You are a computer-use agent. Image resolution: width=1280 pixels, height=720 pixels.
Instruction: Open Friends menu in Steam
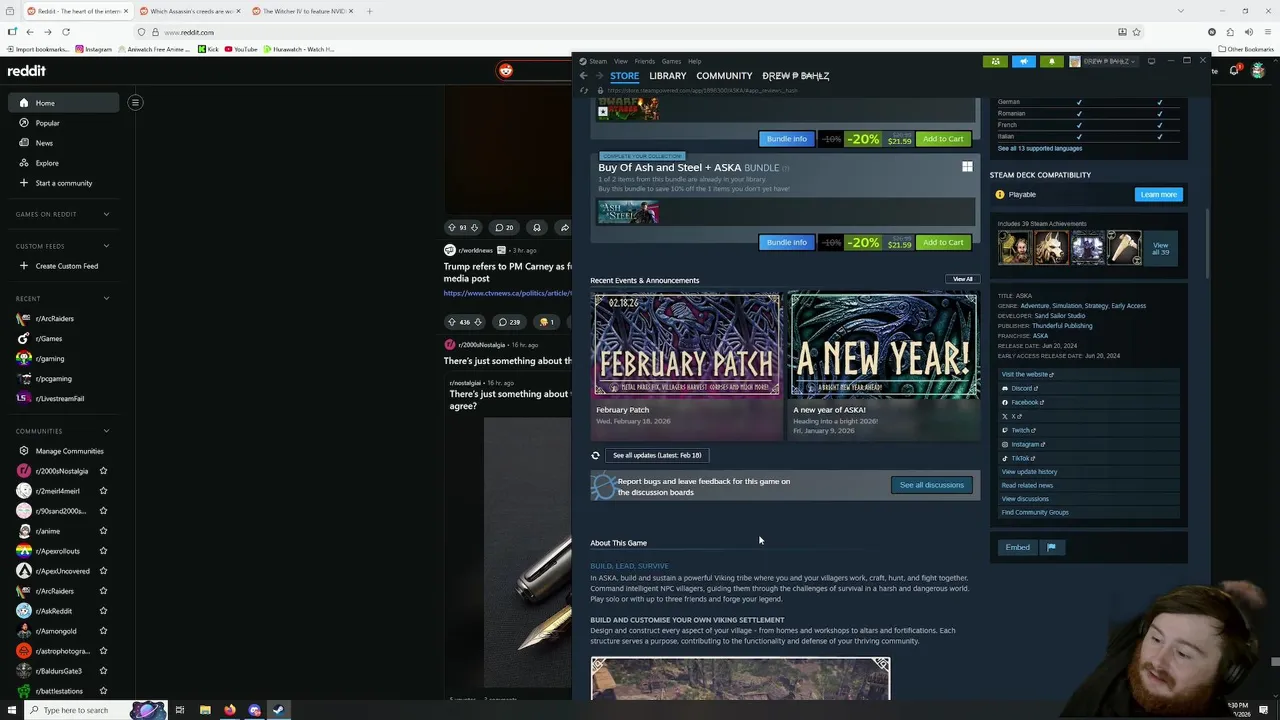(x=645, y=61)
